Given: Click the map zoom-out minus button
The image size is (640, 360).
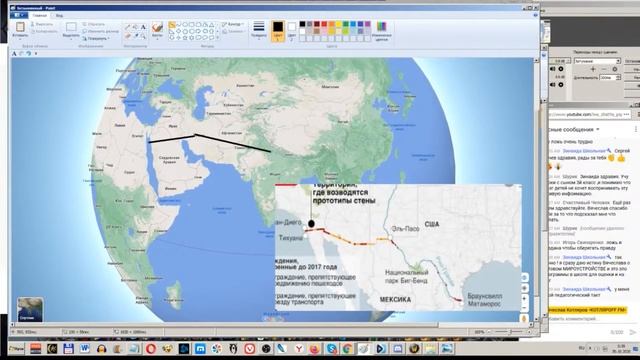Looking at the screenshot, I should [524, 308].
